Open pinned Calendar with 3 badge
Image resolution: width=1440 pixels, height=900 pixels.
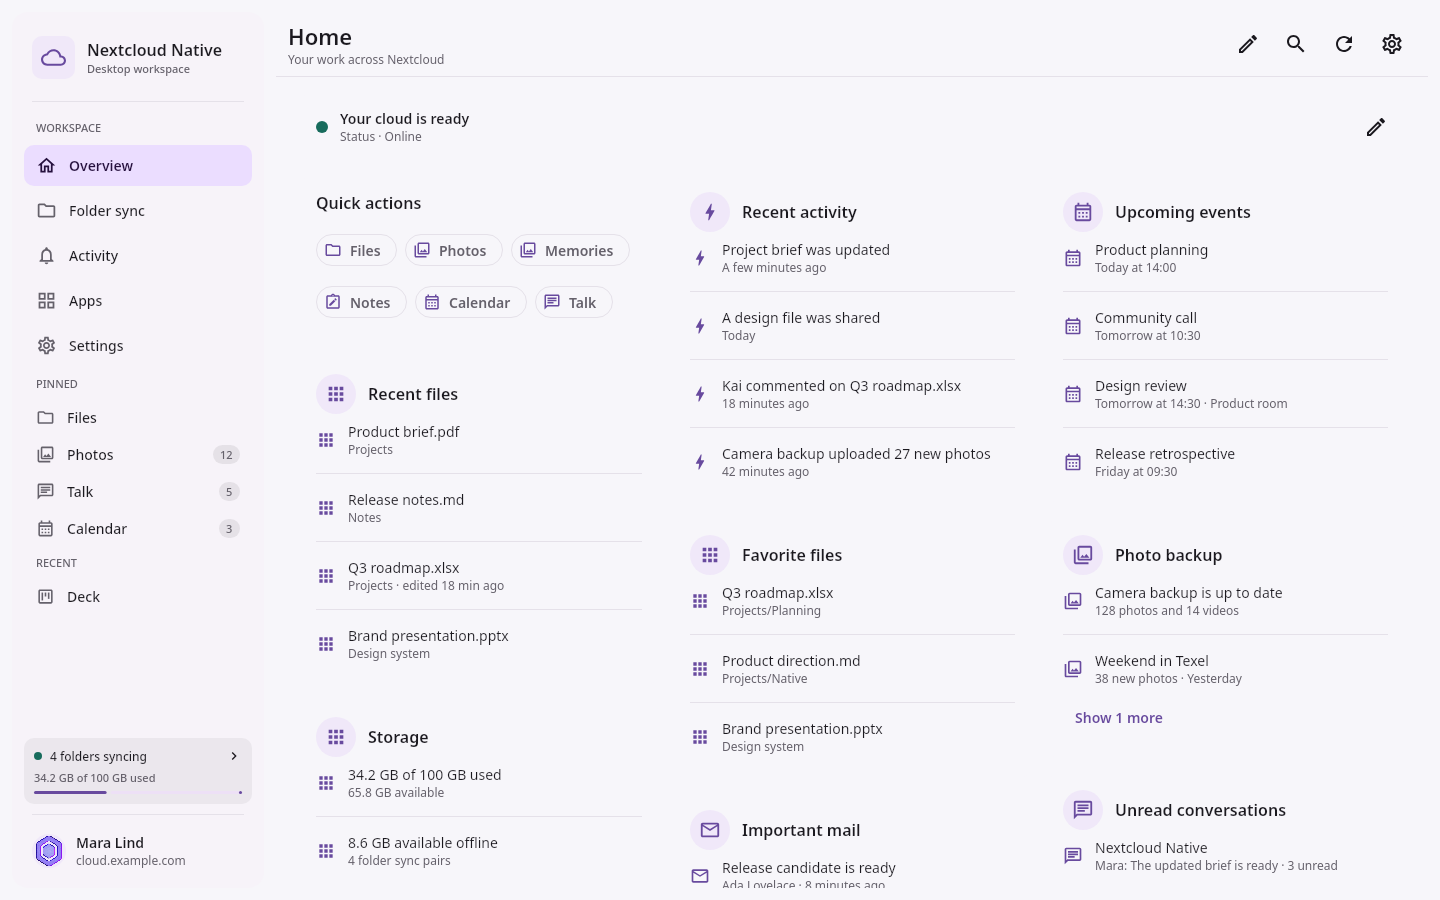[x=138, y=529]
